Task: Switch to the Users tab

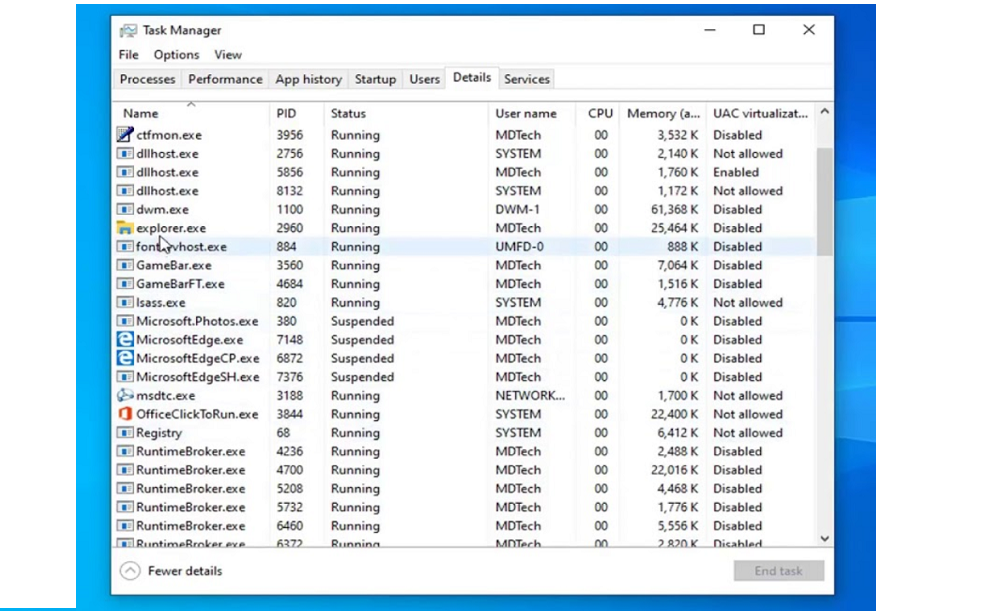Action: [x=425, y=79]
